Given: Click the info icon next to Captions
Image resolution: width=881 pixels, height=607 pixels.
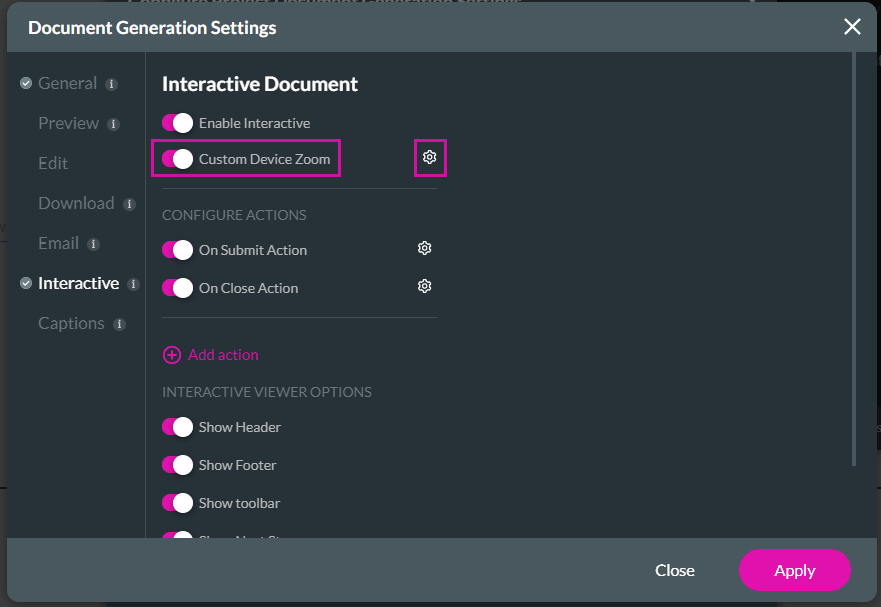Looking at the screenshot, I should click(119, 324).
